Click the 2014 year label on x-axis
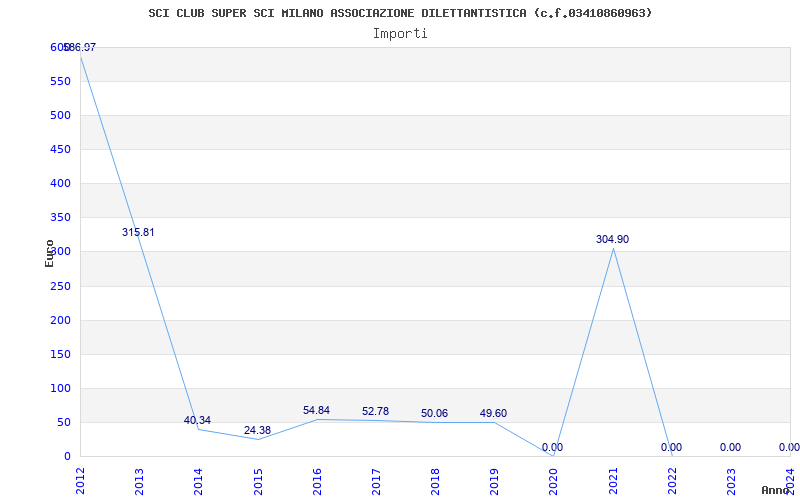Viewport: 800px width, 500px height. 198,482
